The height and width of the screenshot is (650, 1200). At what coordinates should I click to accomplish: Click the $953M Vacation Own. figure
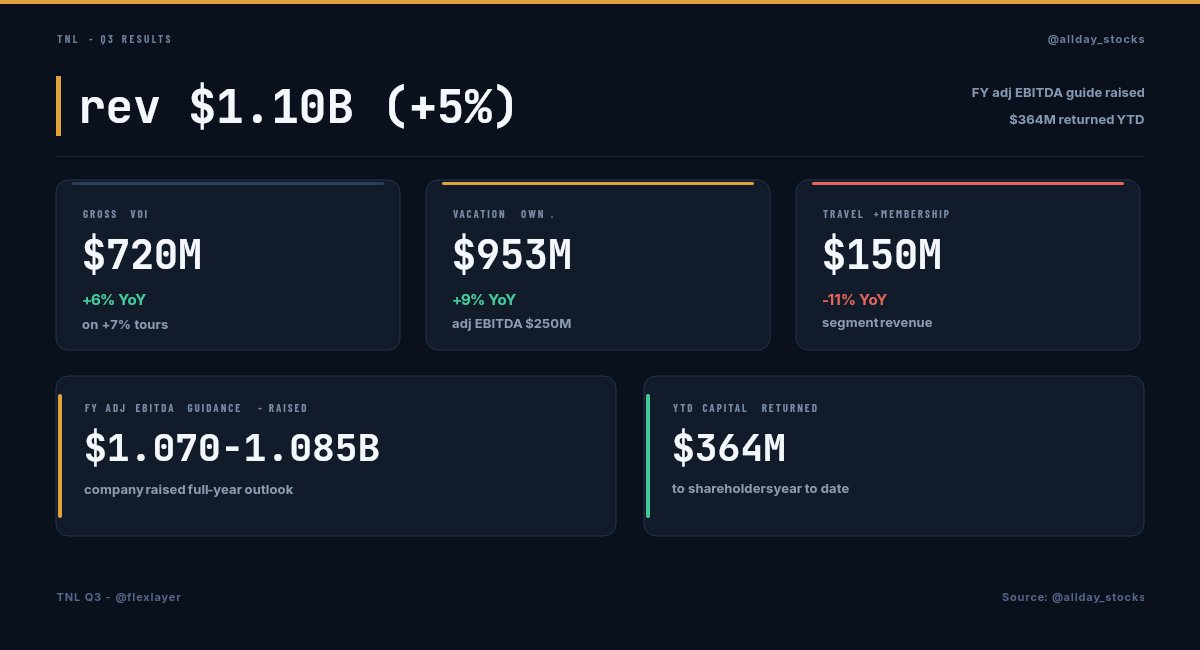[512, 255]
